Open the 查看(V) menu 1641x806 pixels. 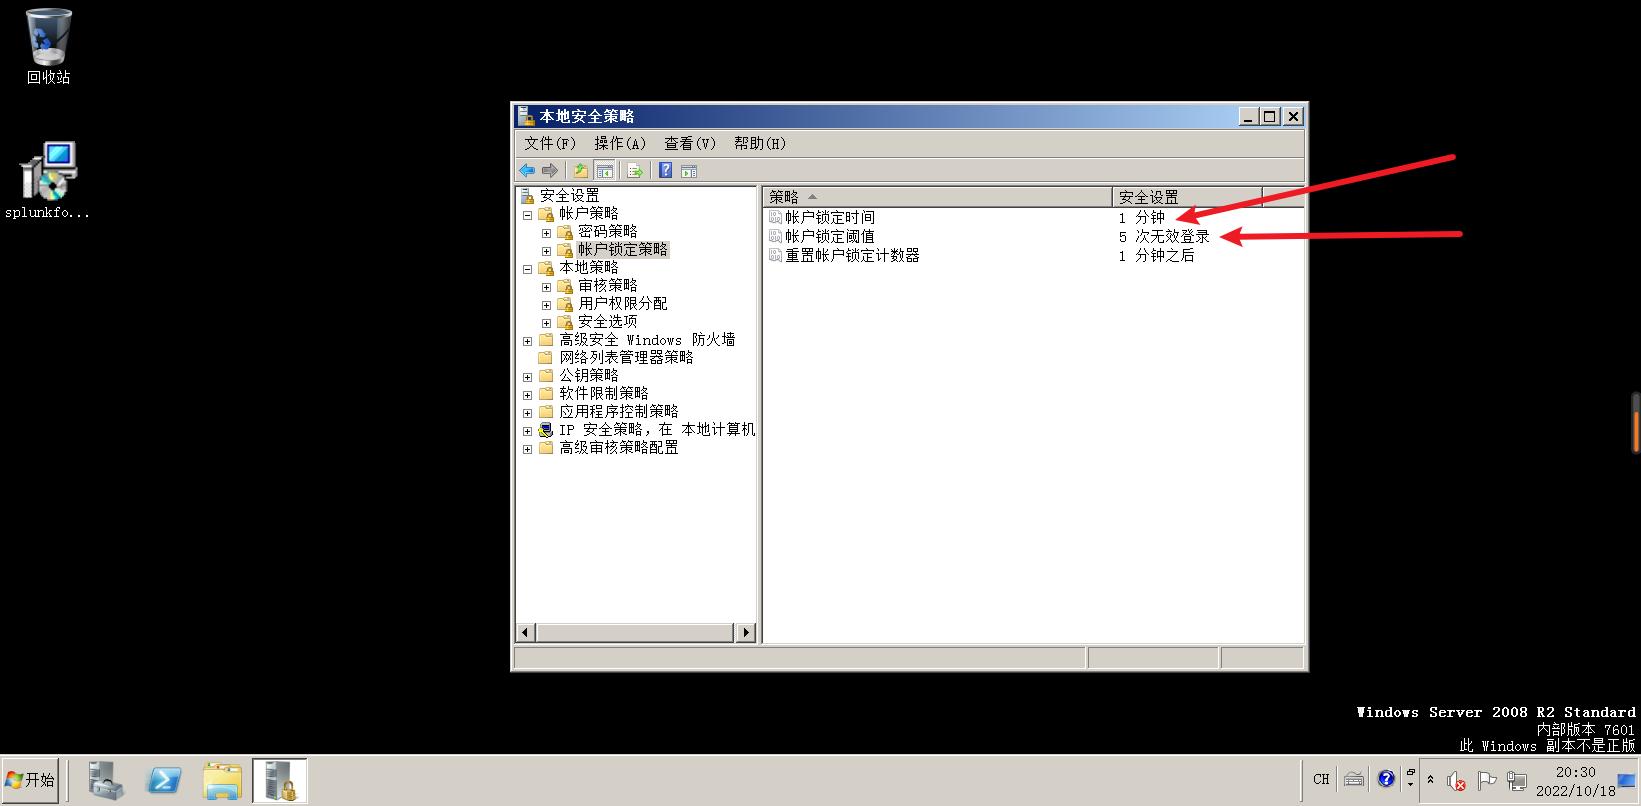[x=690, y=143]
